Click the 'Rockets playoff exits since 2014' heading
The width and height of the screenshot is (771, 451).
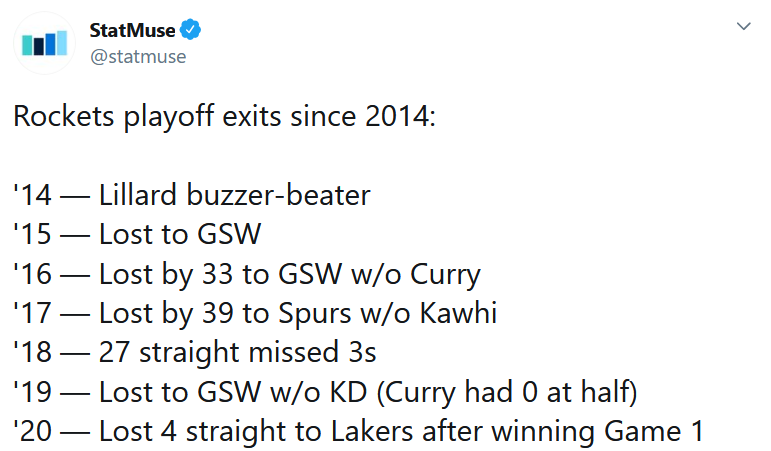(225, 117)
